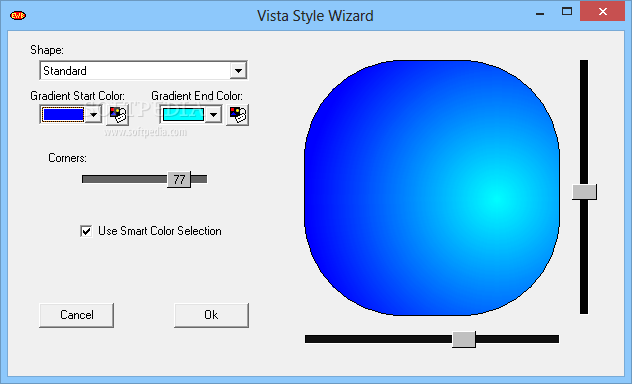Close the Vista Style Wizard window

603,12
